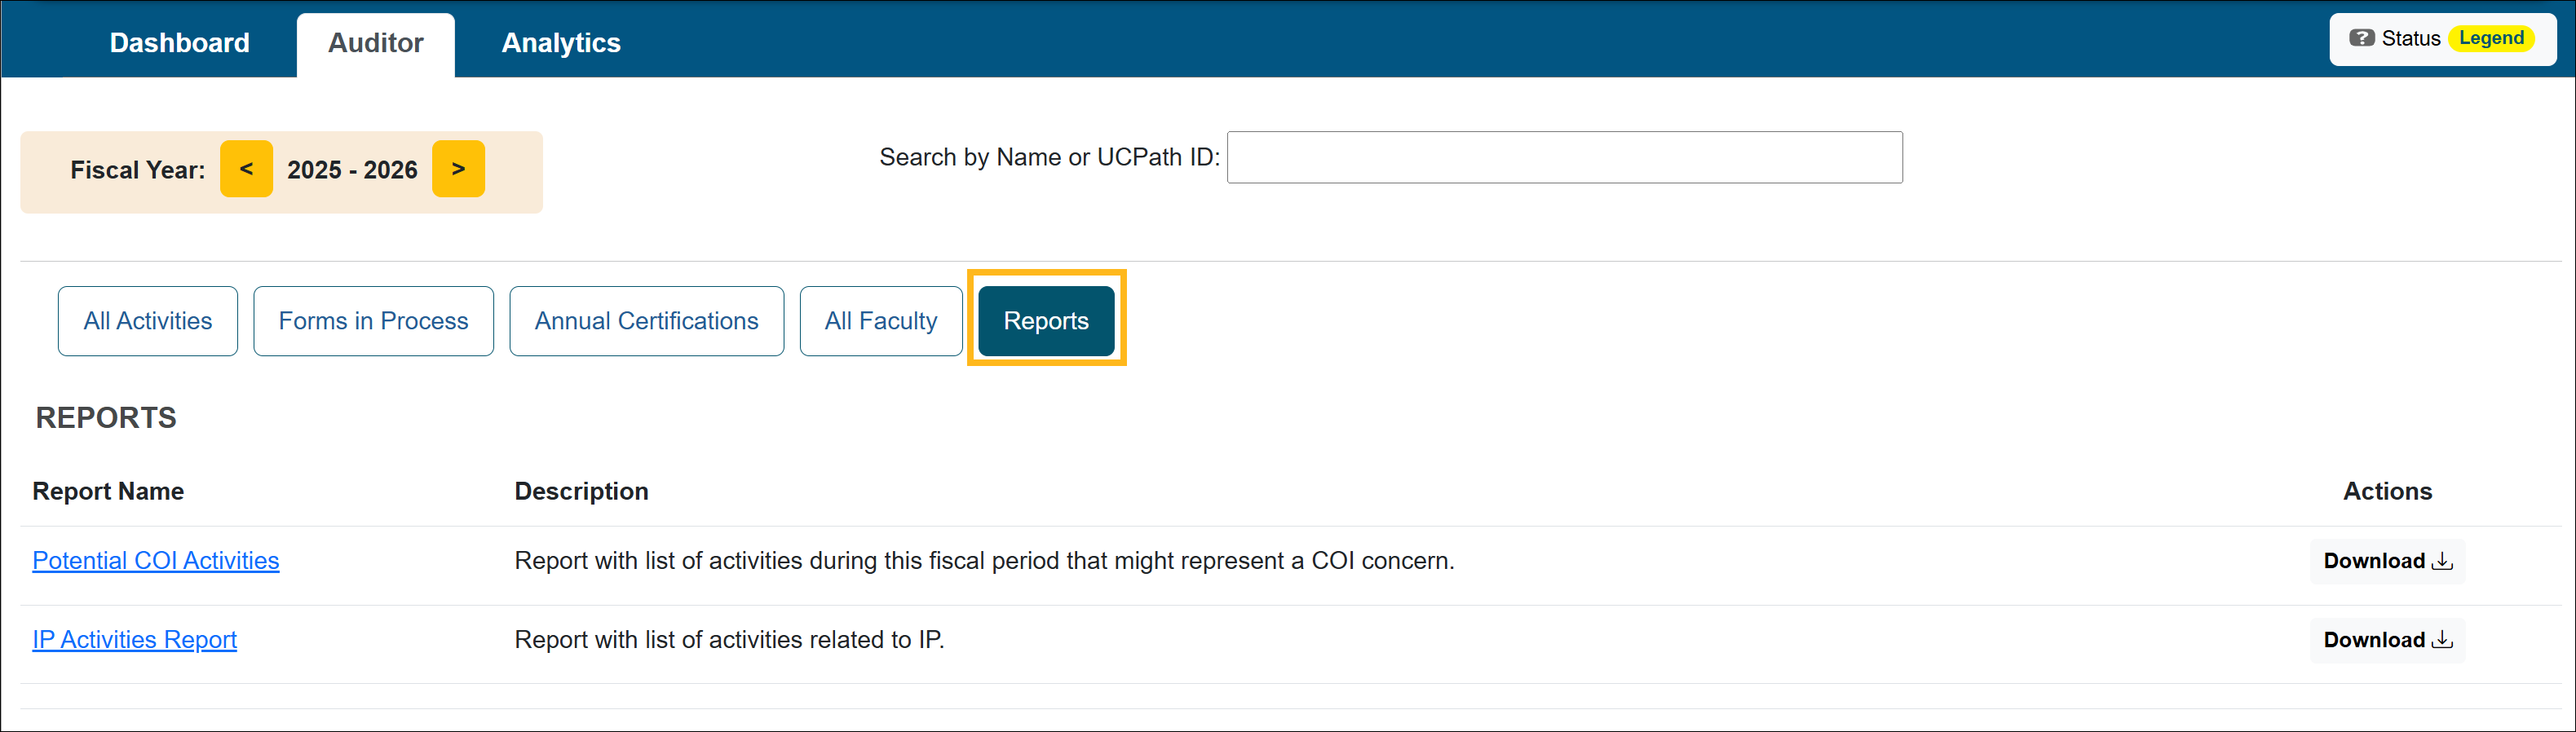Open the Potential COI Activities link
2576x732 pixels.
156,561
